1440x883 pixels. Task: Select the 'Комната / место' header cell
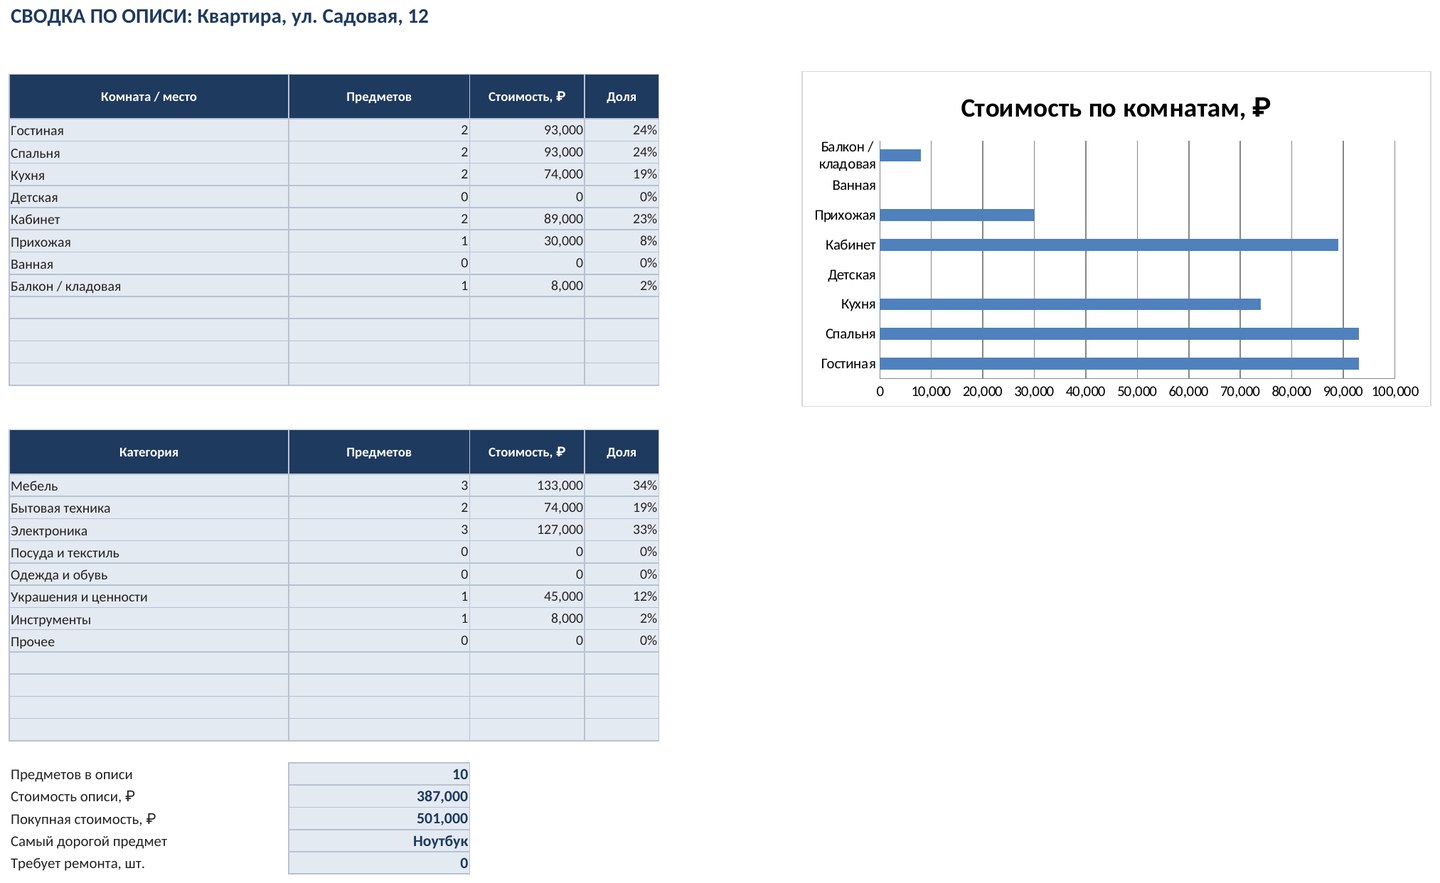coord(149,97)
